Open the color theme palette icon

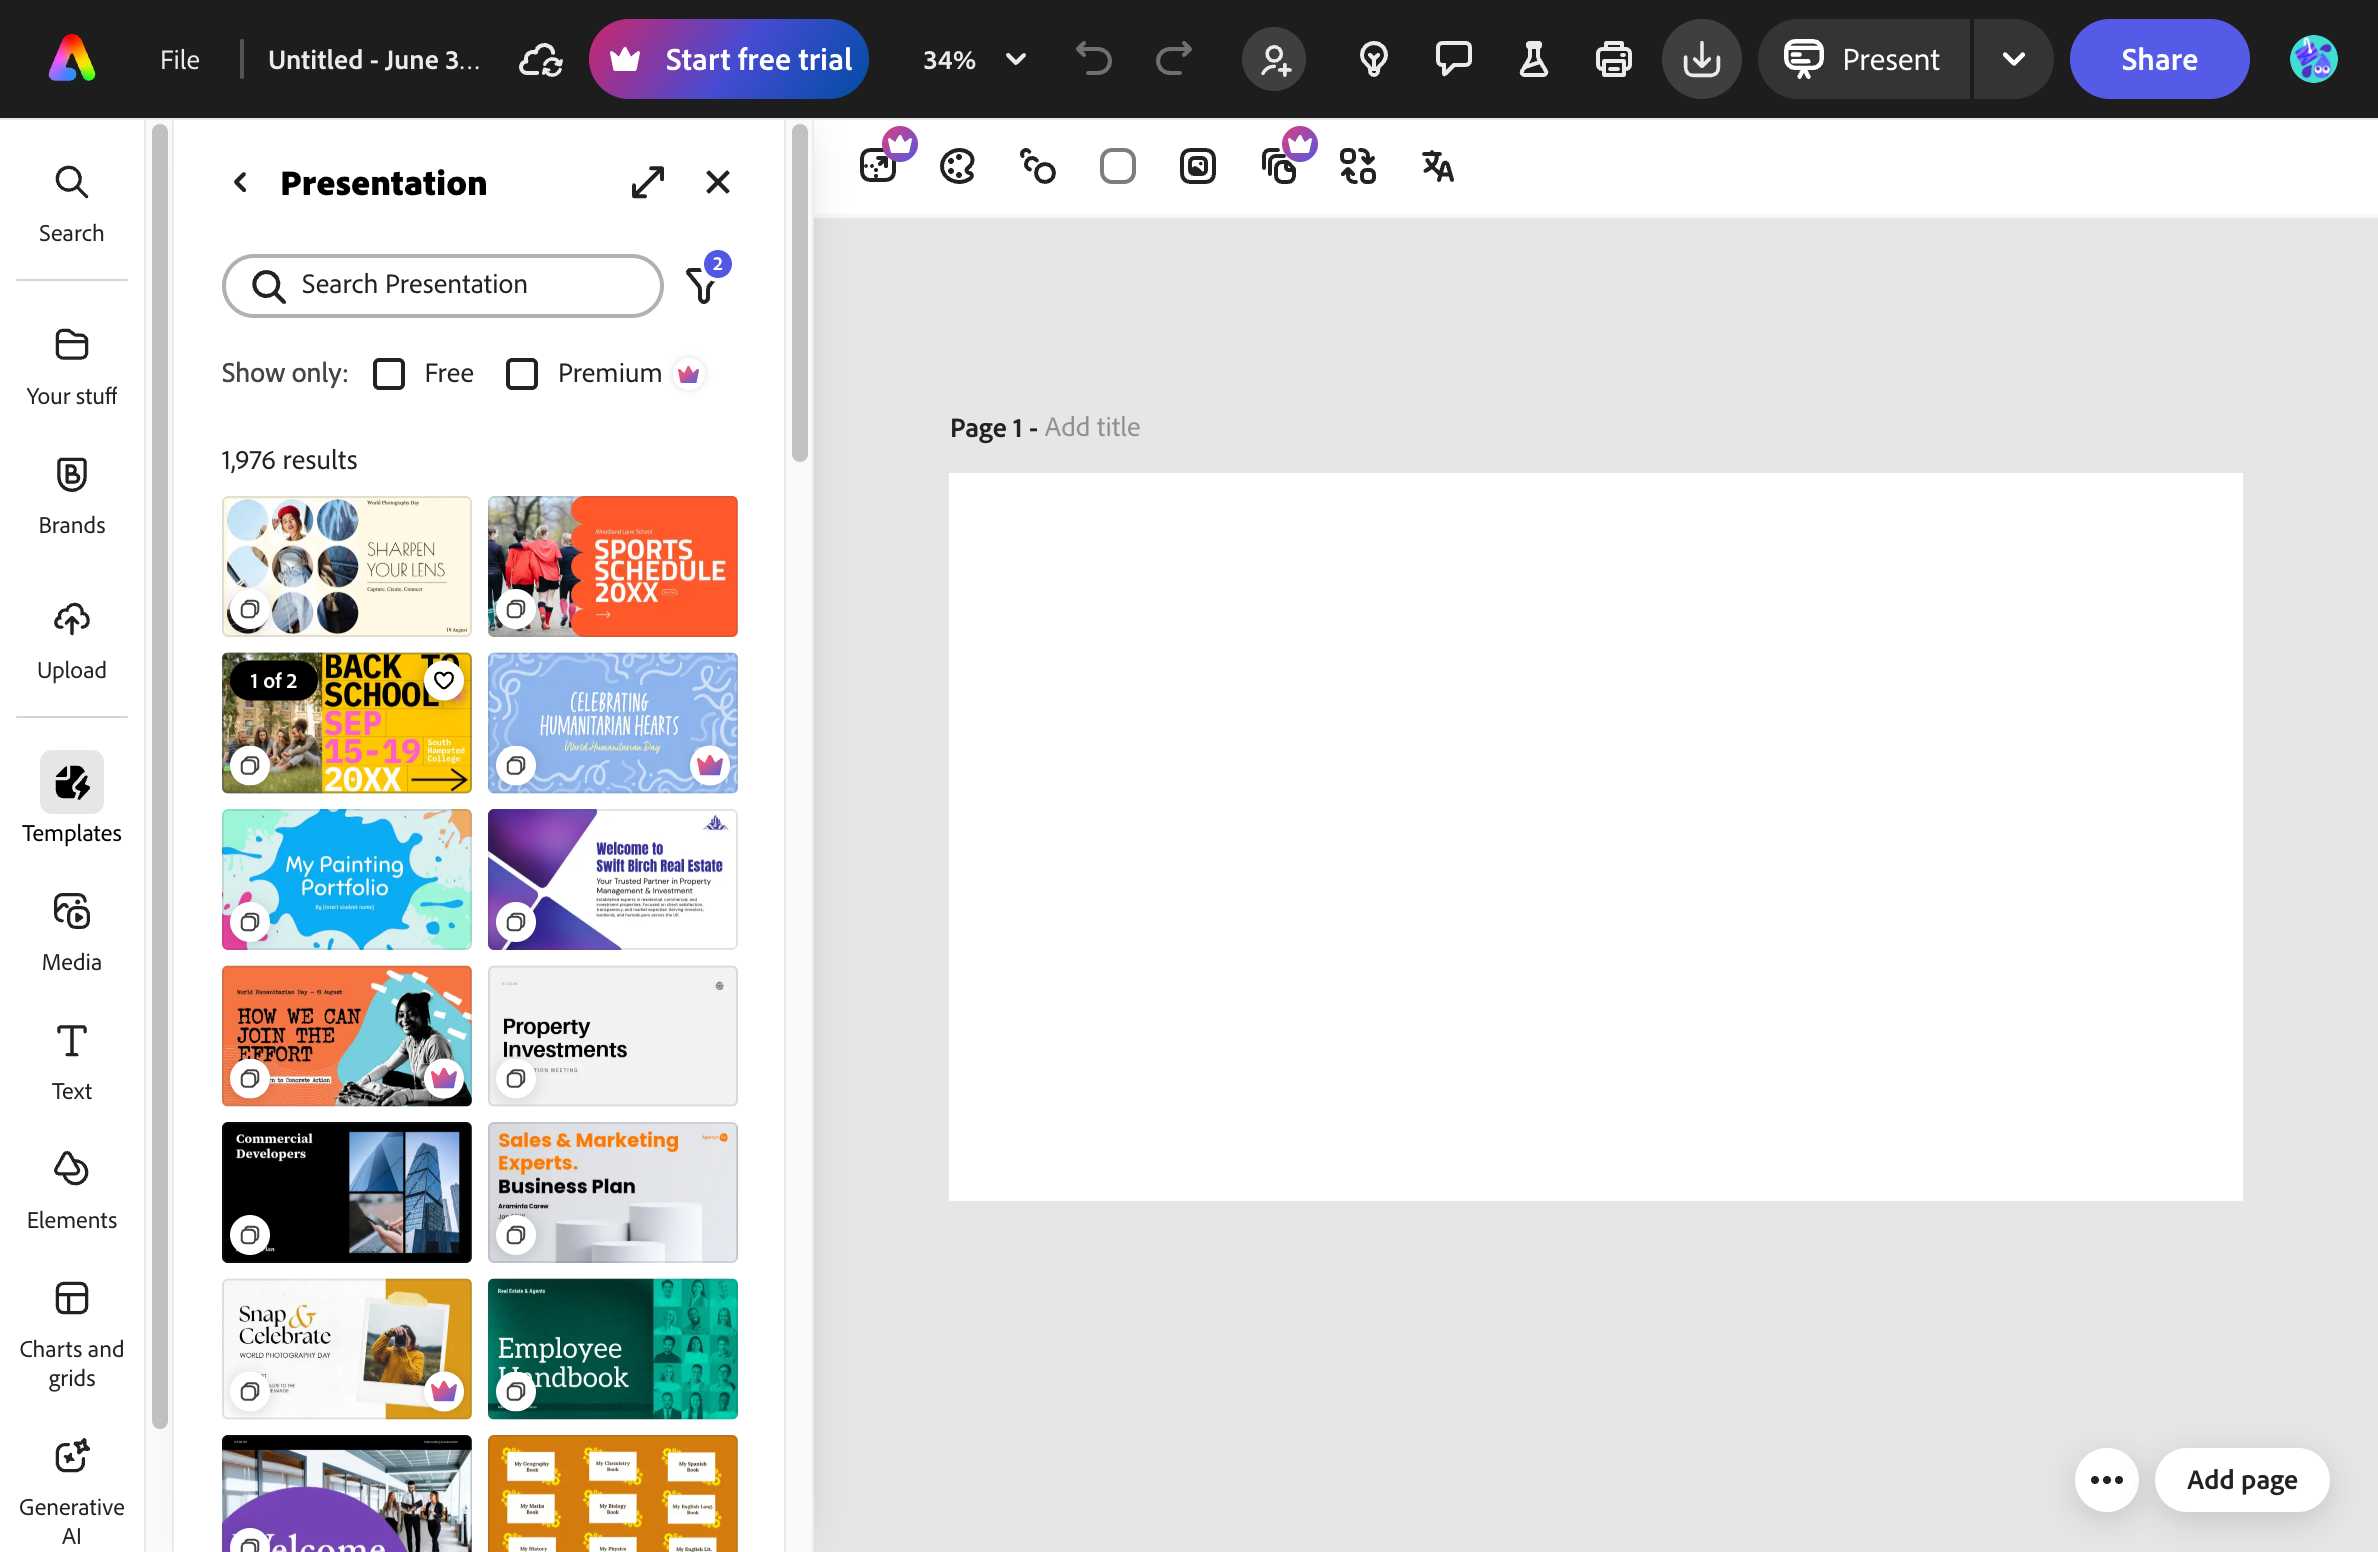(x=957, y=166)
